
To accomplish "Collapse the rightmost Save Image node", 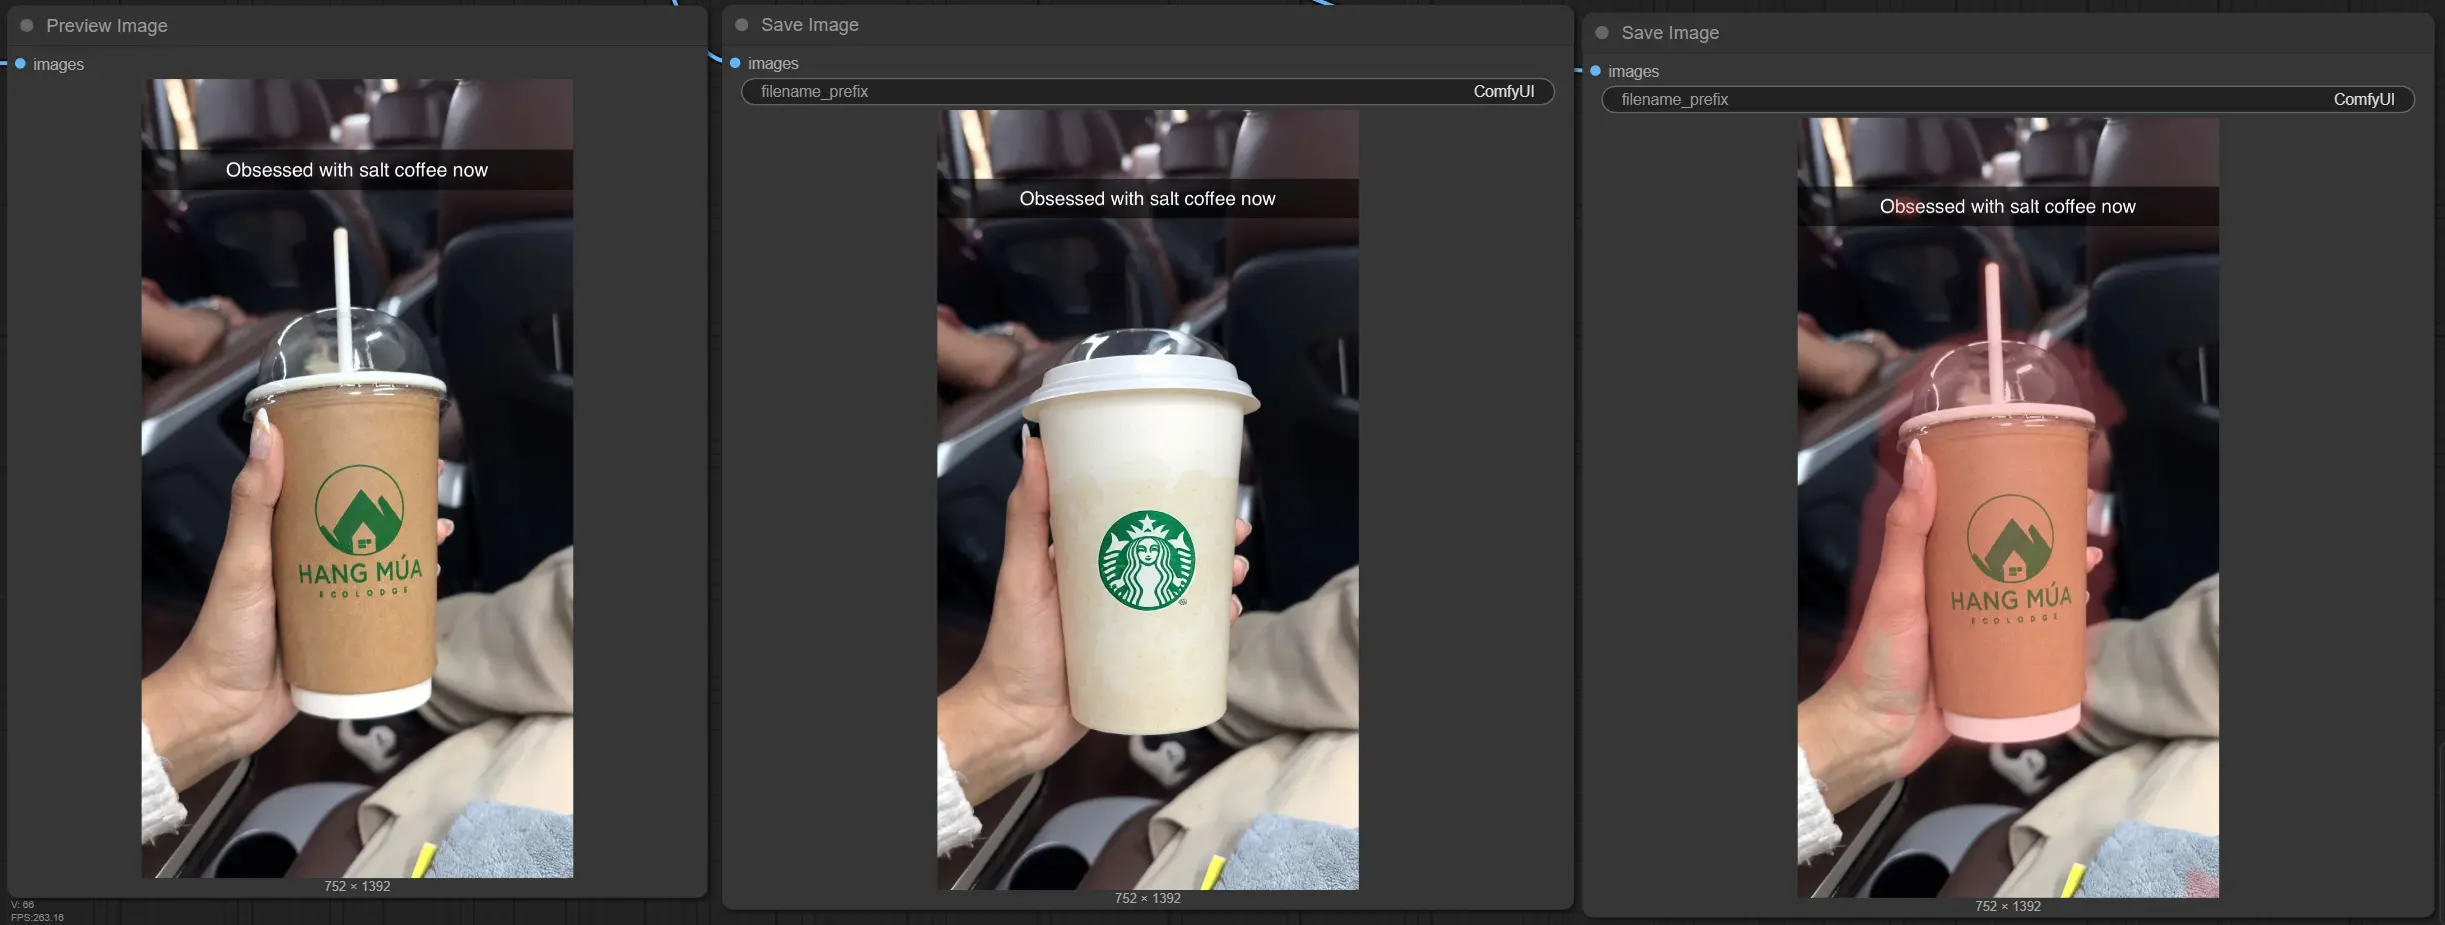I will (x=1602, y=33).
